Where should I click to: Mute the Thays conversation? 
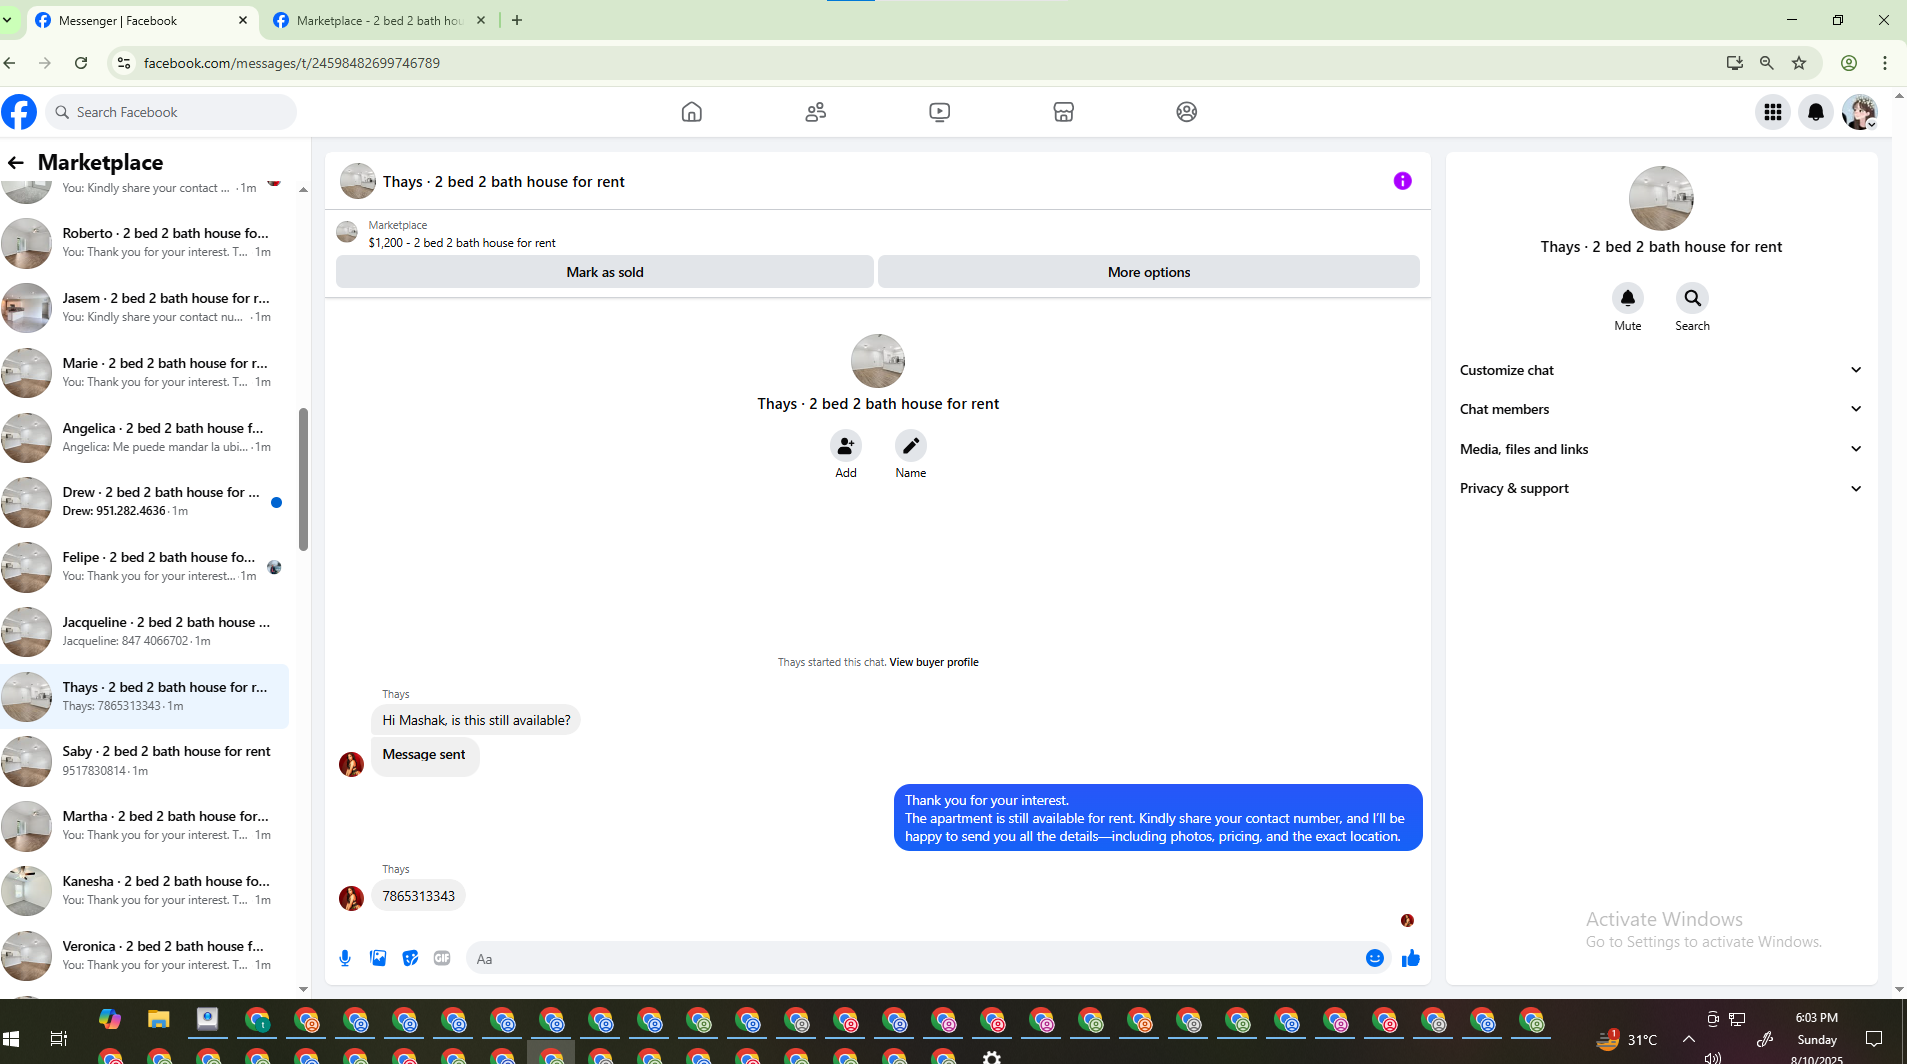(x=1627, y=298)
